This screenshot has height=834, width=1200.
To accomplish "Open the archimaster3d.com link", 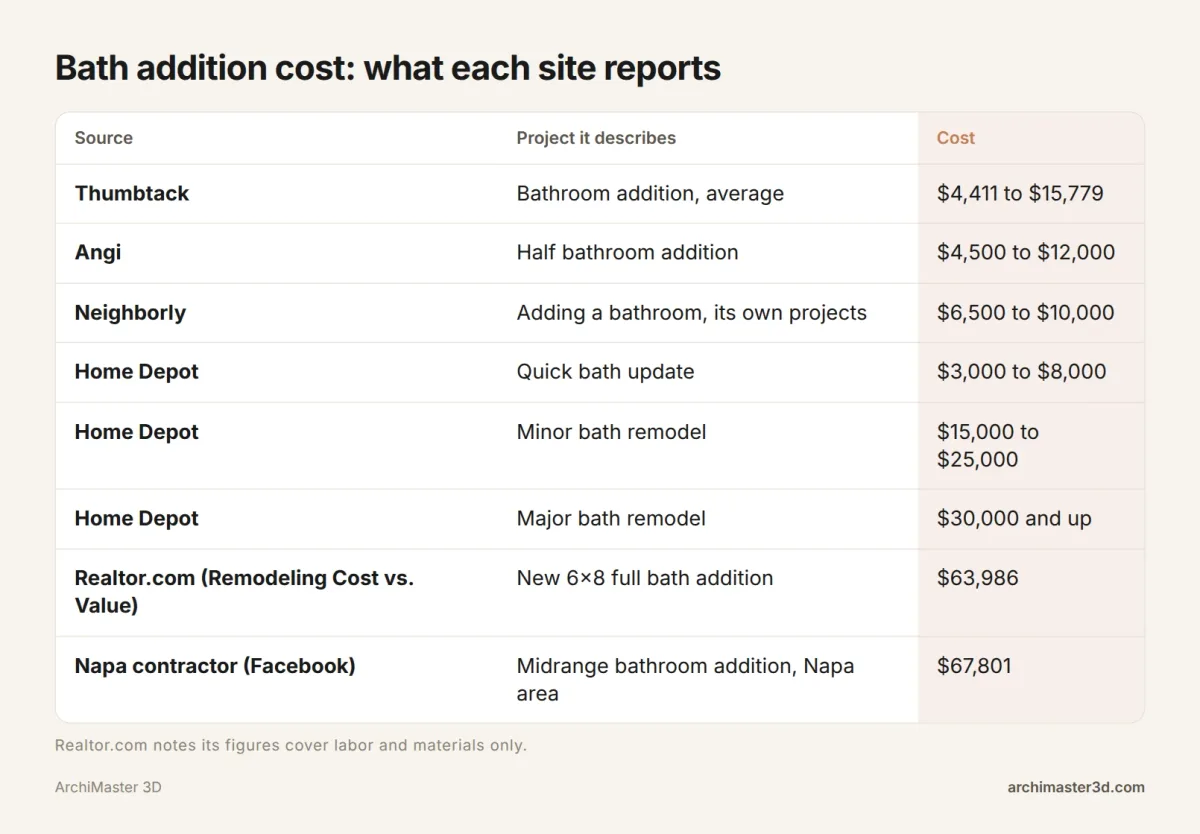I will coord(1076,787).
